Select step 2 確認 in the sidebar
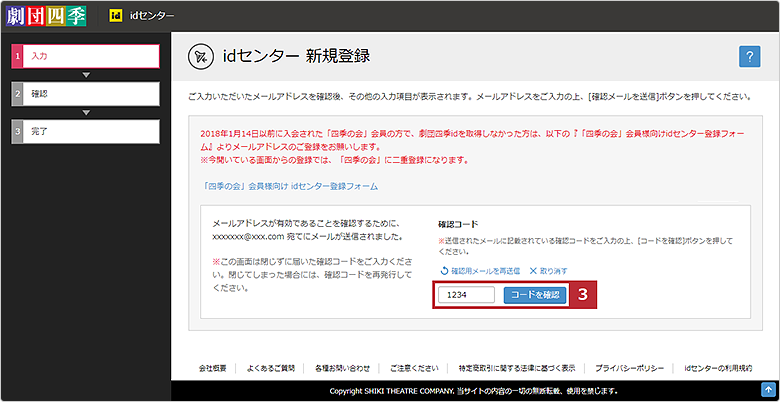Viewport: 780px width, 402px height. coord(86,94)
